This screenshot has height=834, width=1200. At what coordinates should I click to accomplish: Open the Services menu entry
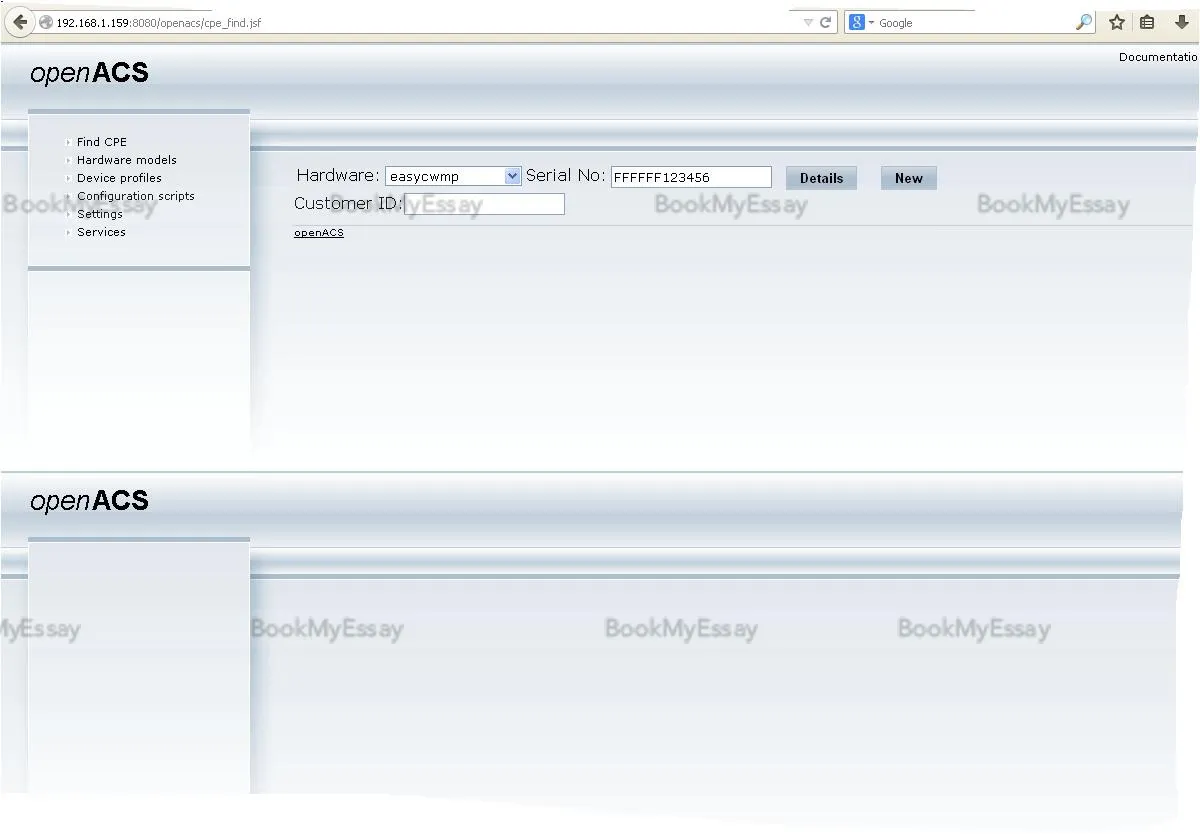tap(101, 232)
